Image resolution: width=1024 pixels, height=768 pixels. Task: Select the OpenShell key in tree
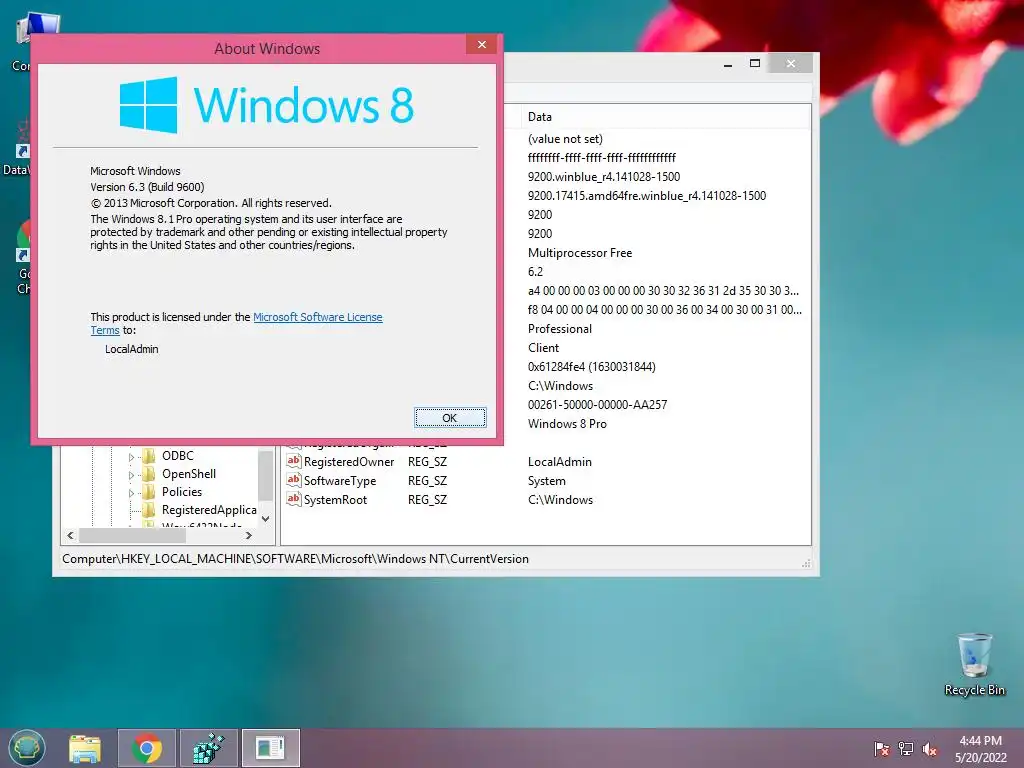189,474
